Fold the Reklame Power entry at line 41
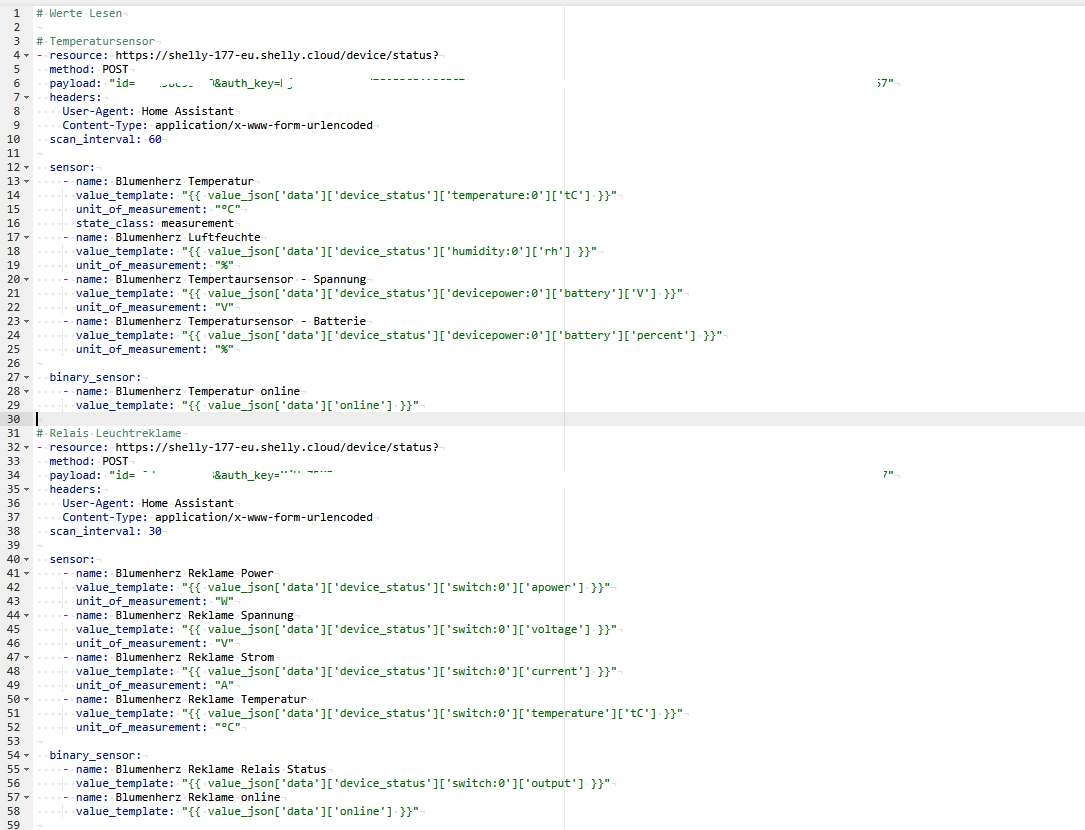 point(26,573)
